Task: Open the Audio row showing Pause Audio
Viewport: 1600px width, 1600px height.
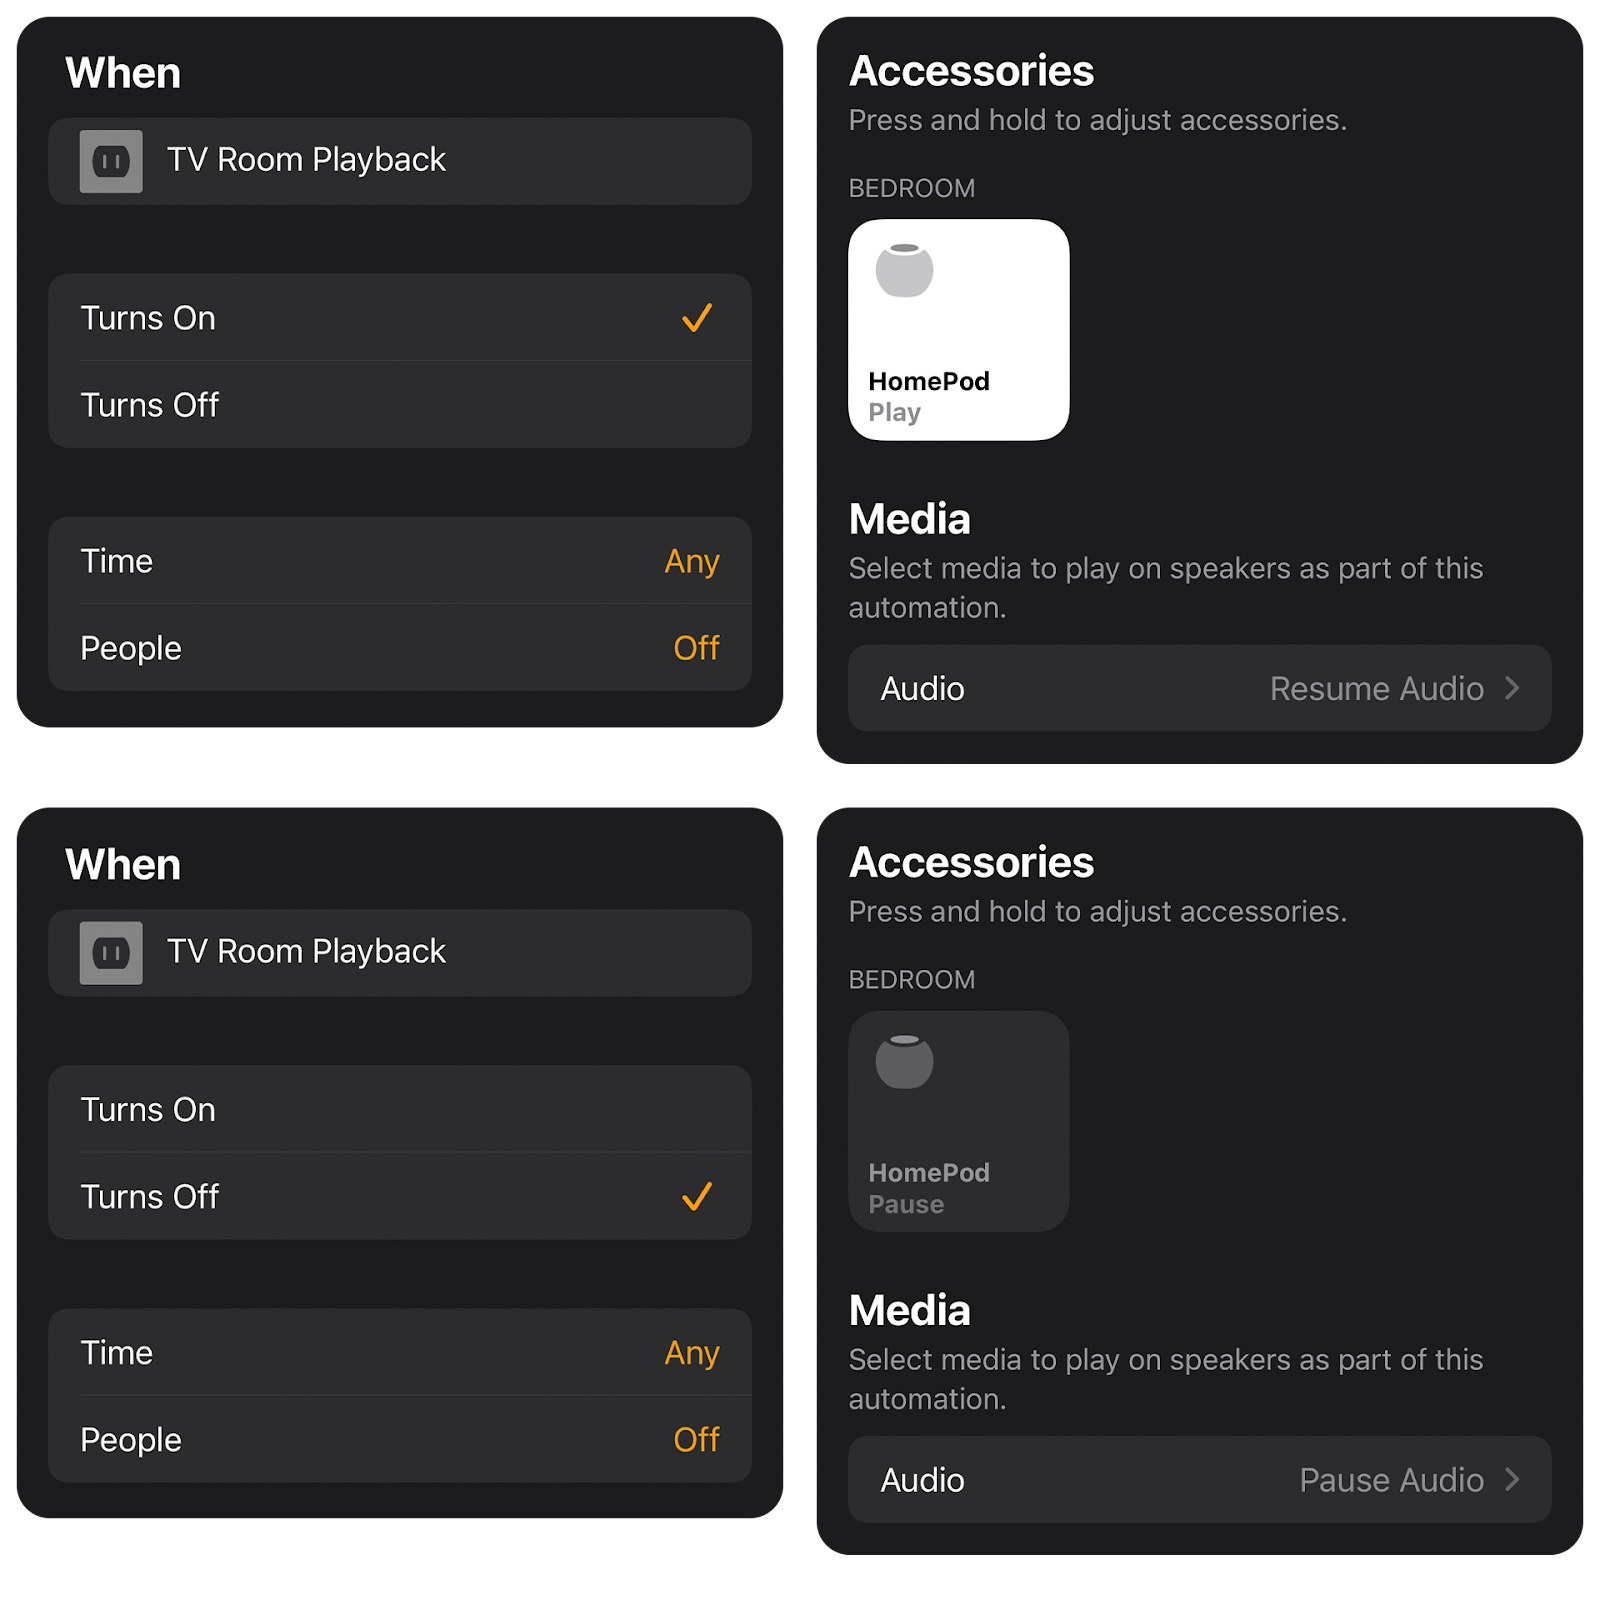Action: 1200,1480
